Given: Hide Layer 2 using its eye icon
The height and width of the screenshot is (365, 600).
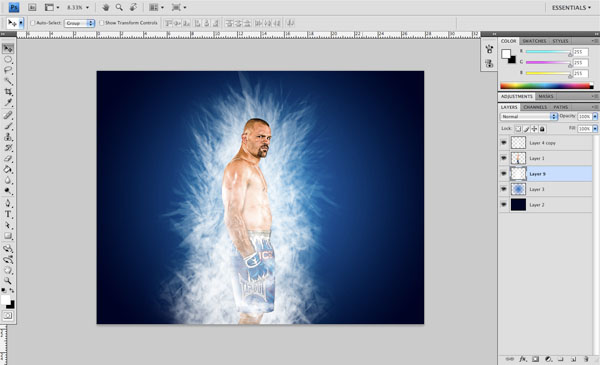Looking at the screenshot, I should pos(504,205).
